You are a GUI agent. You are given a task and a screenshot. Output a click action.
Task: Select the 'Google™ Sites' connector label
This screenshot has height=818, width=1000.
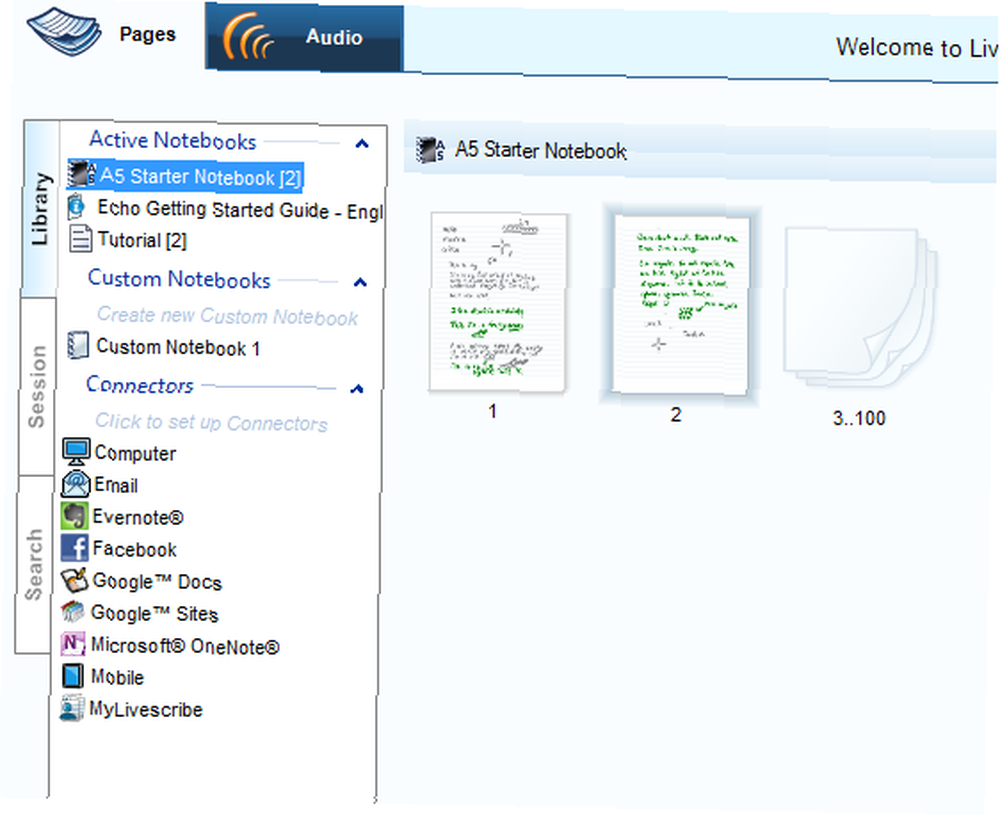click(x=154, y=613)
